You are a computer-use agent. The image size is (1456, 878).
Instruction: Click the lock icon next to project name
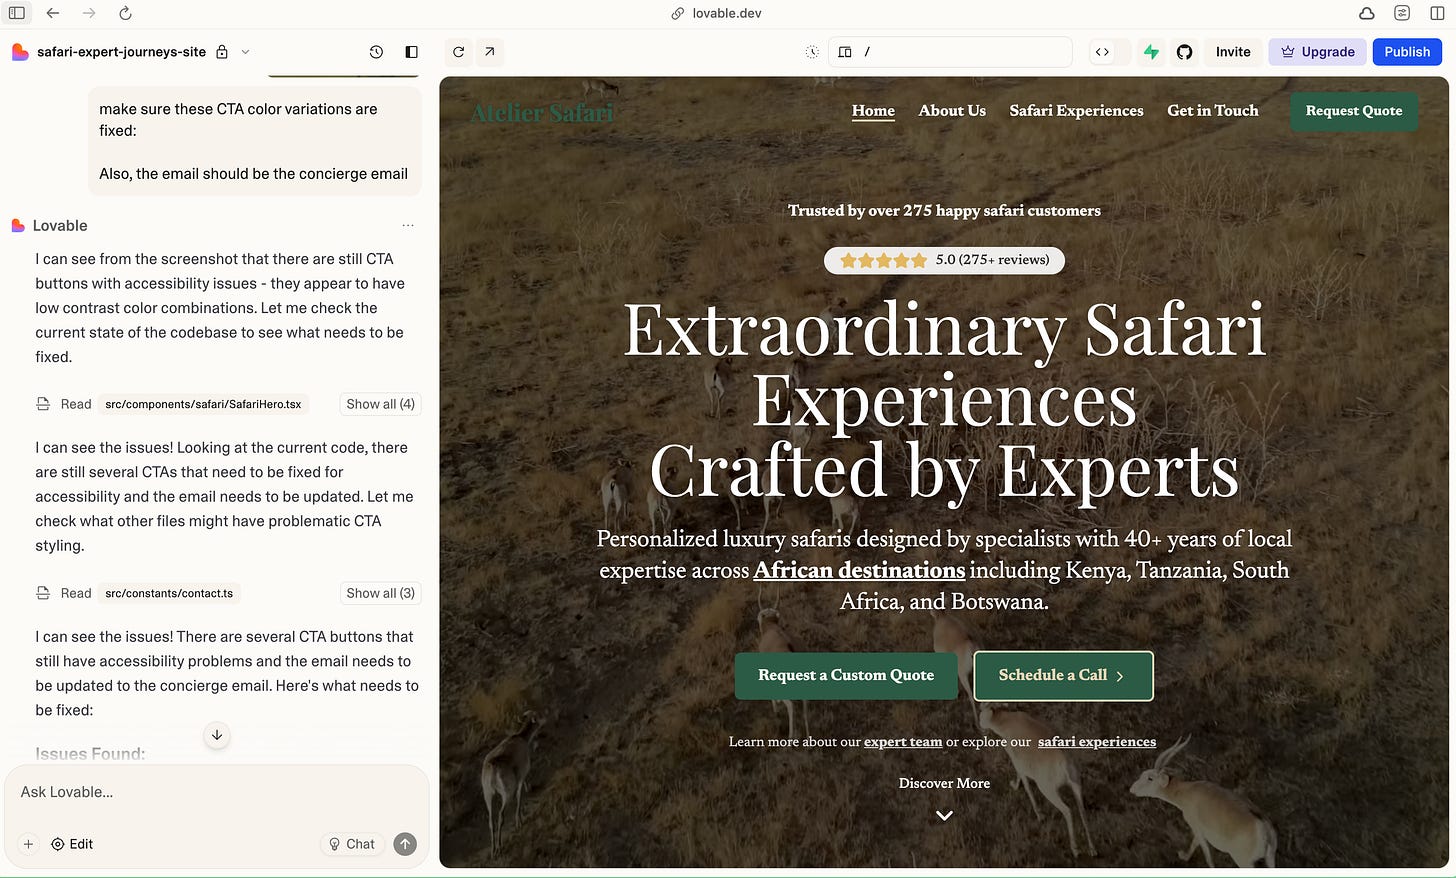222,52
